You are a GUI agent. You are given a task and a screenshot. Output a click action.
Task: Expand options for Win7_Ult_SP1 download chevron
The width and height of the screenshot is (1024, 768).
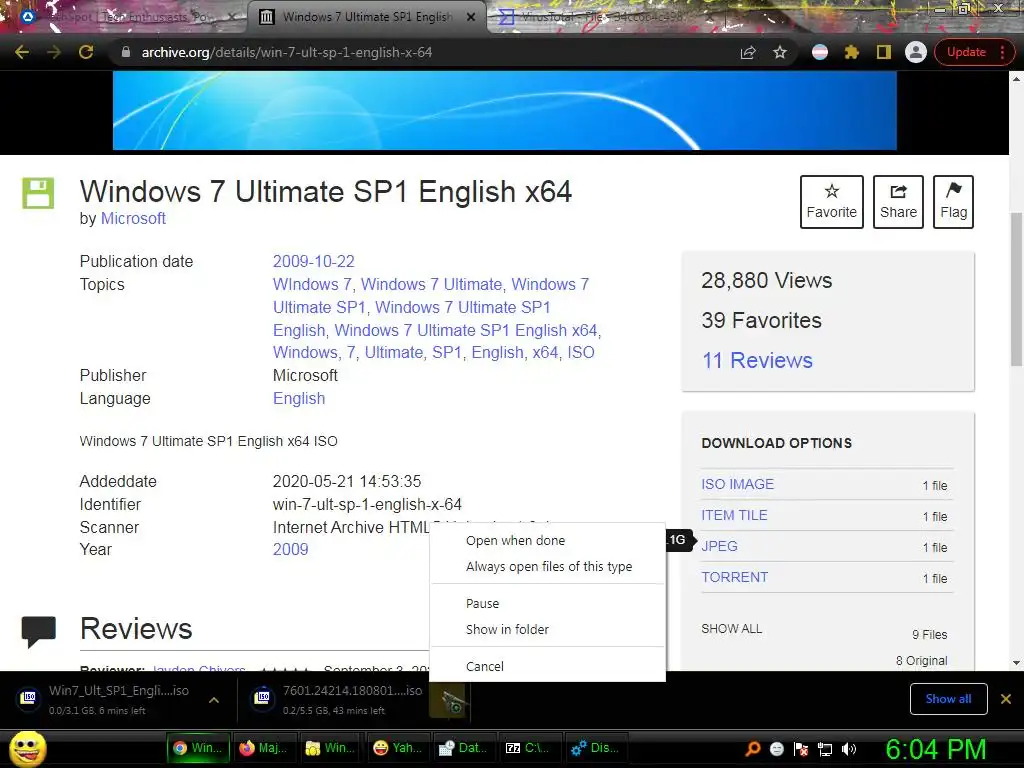pyautogui.click(x=214, y=700)
